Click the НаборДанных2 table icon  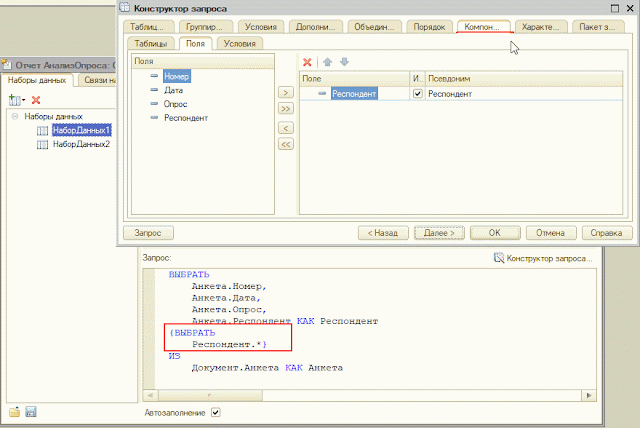coord(42,144)
